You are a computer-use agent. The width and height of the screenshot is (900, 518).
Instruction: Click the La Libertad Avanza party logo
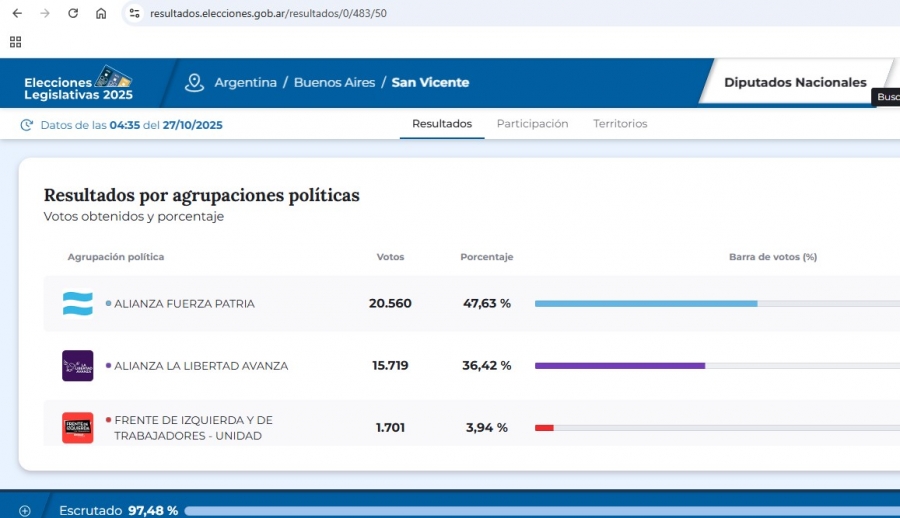pos(78,366)
